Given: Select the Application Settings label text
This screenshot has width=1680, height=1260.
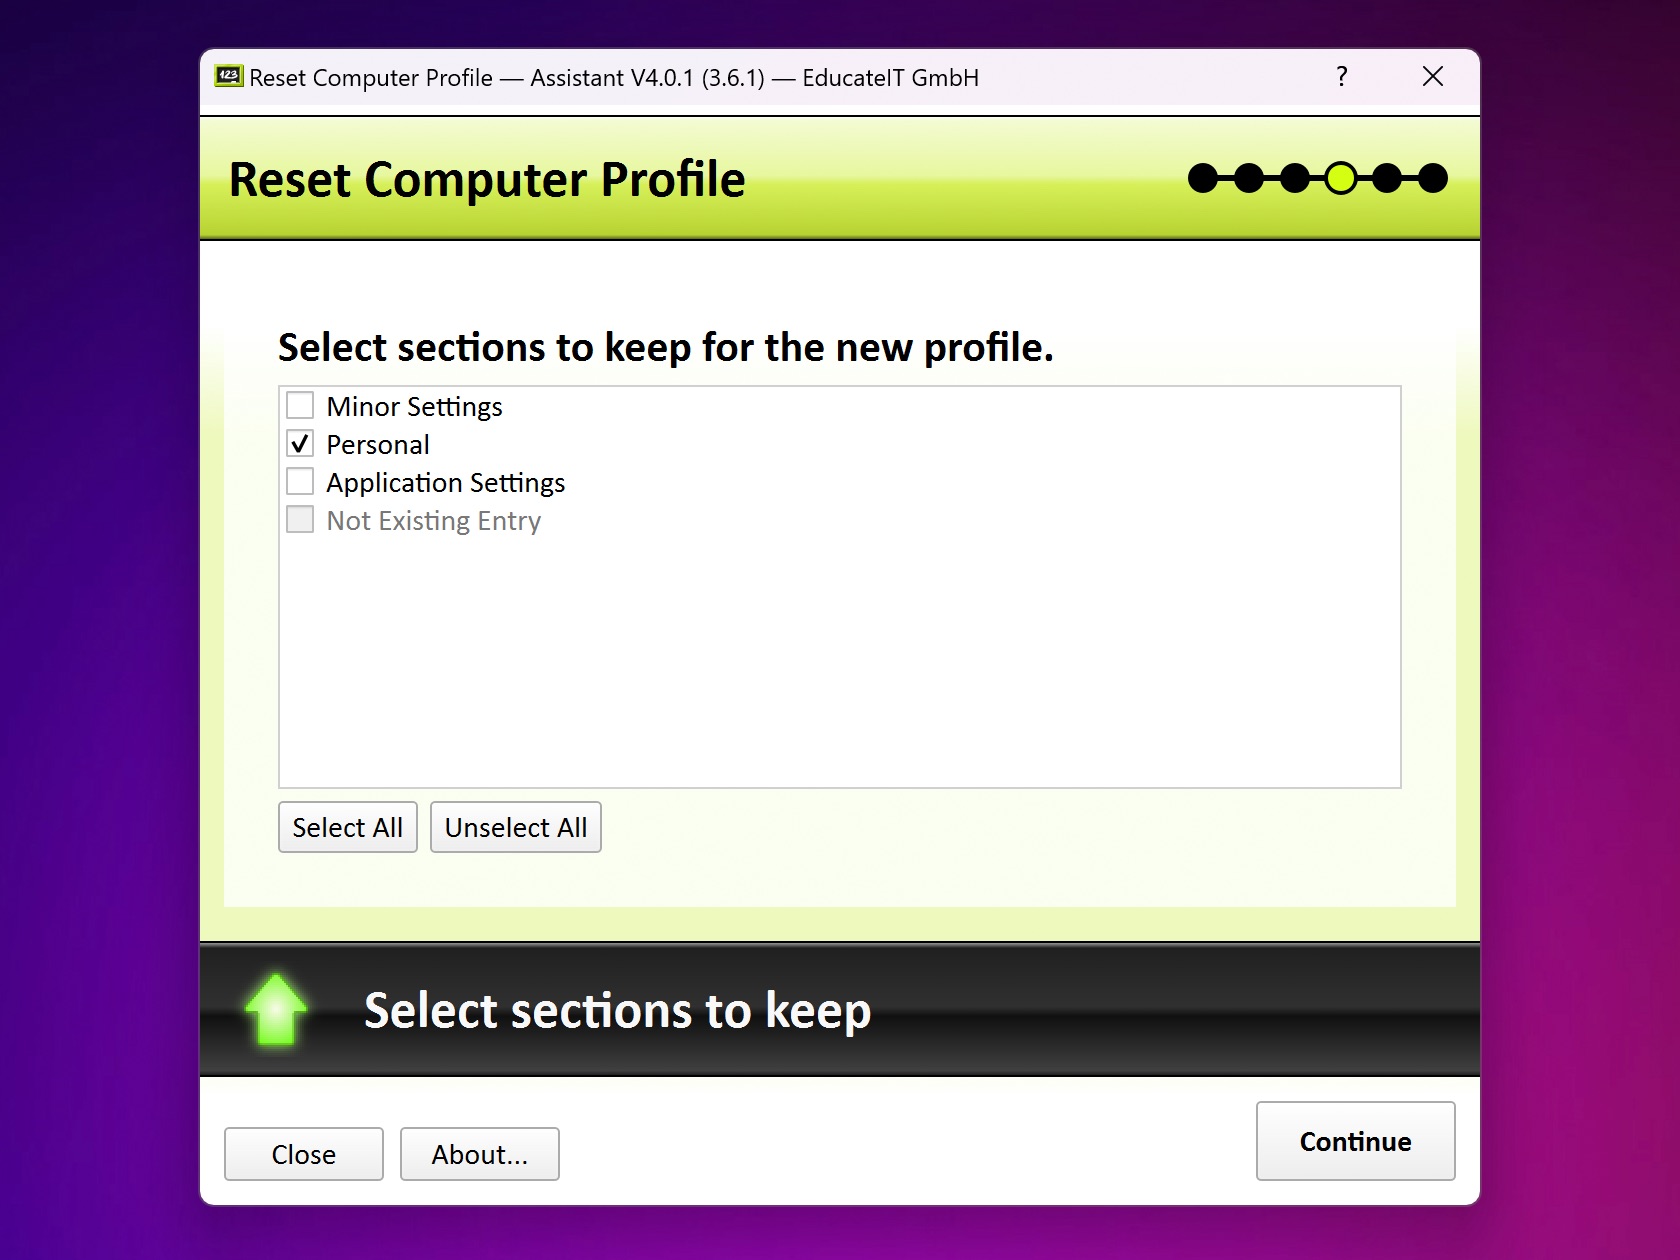Looking at the screenshot, I should 445,481.
